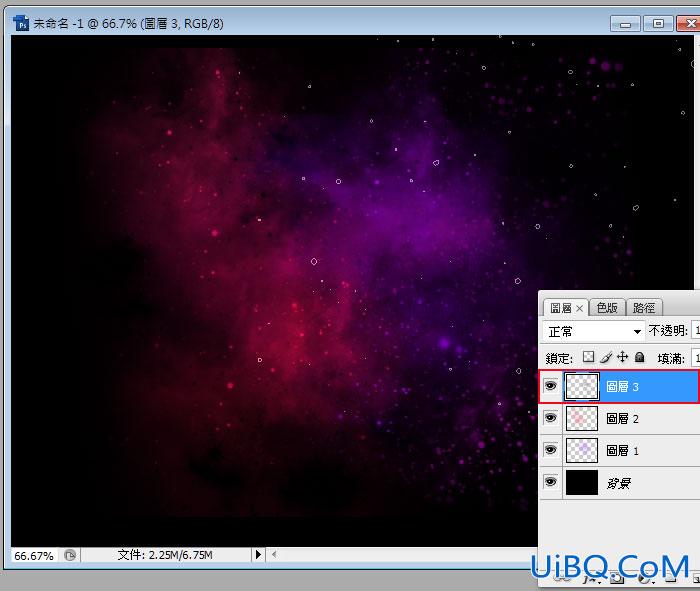Open the 正常 blend mode dropdown
The height and width of the screenshot is (591, 700).
[x=594, y=331]
